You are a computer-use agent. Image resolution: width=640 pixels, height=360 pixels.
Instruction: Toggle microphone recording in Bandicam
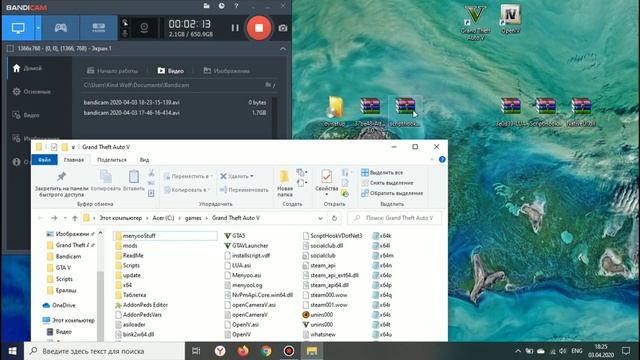click(125, 33)
